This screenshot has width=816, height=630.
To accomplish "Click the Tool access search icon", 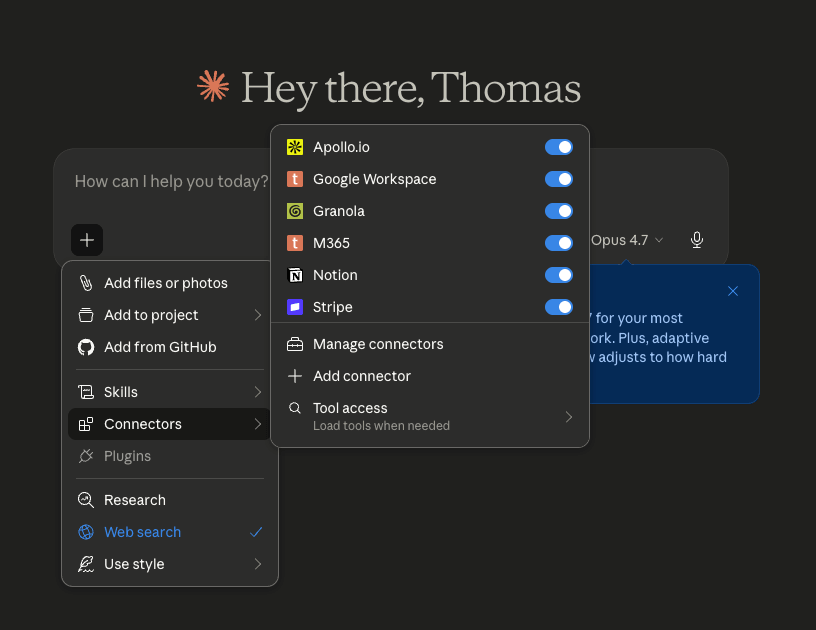I will click(x=295, y=408).
